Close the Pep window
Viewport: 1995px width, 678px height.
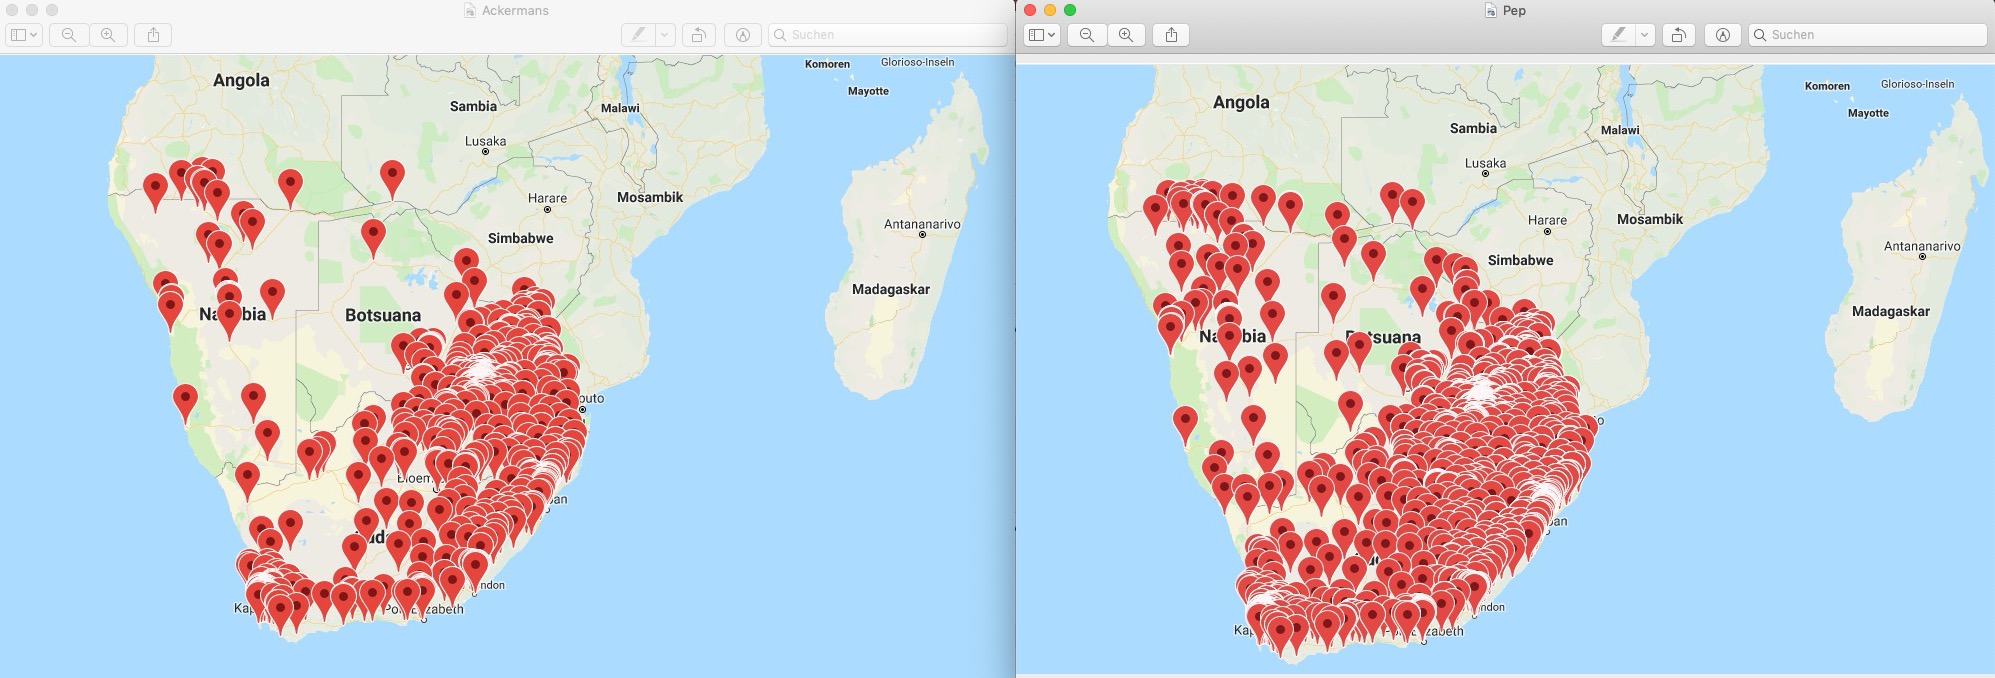pyautogui.click(x=1030, y=10)
